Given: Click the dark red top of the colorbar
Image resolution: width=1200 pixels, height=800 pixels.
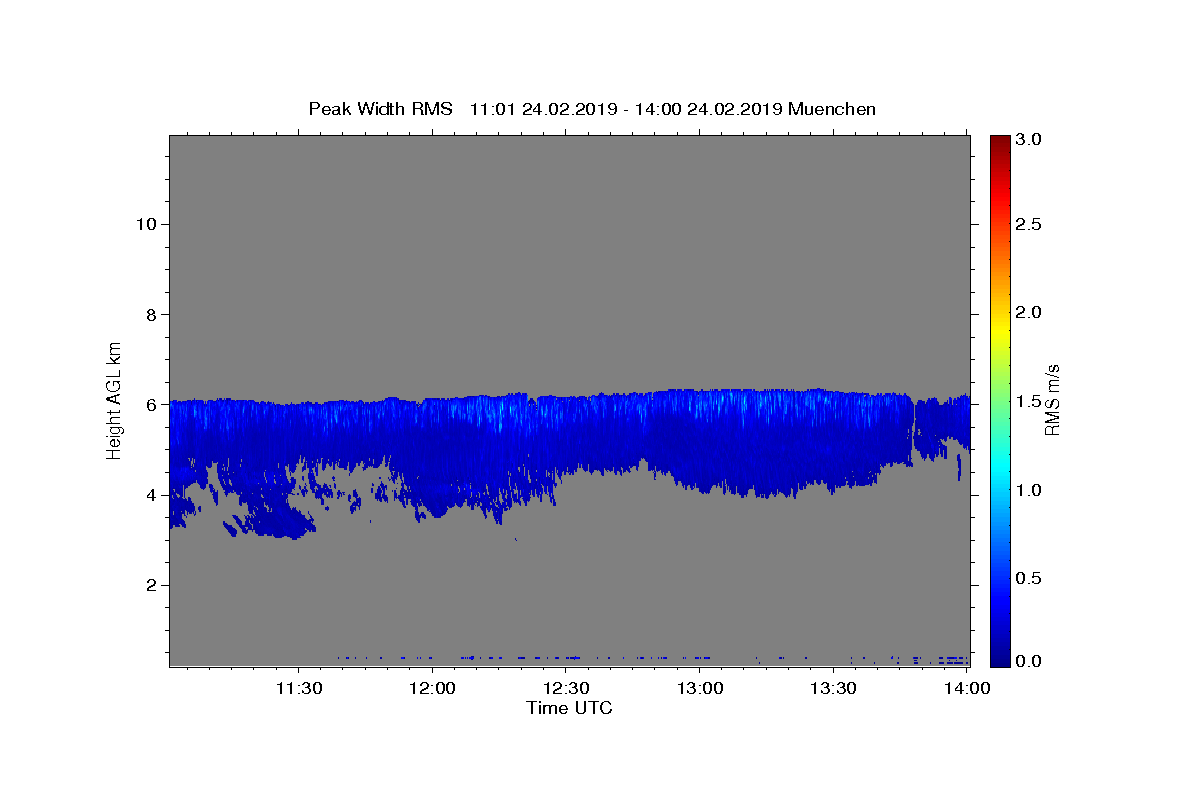Looking at the screenshot, I should pyautogui.click(x=1000, y=142).
